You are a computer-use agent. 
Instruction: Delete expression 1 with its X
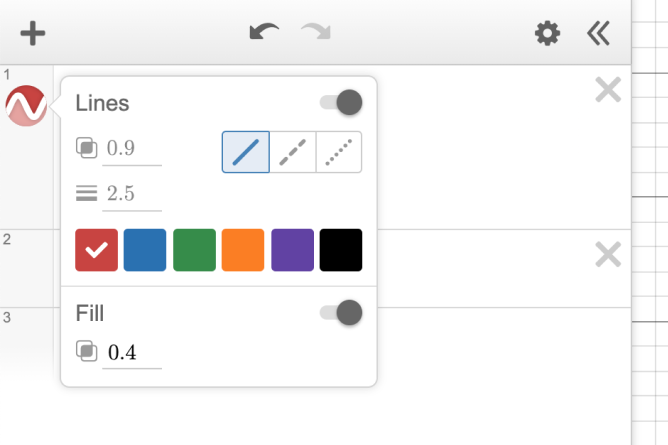click(x=607, y=91)
